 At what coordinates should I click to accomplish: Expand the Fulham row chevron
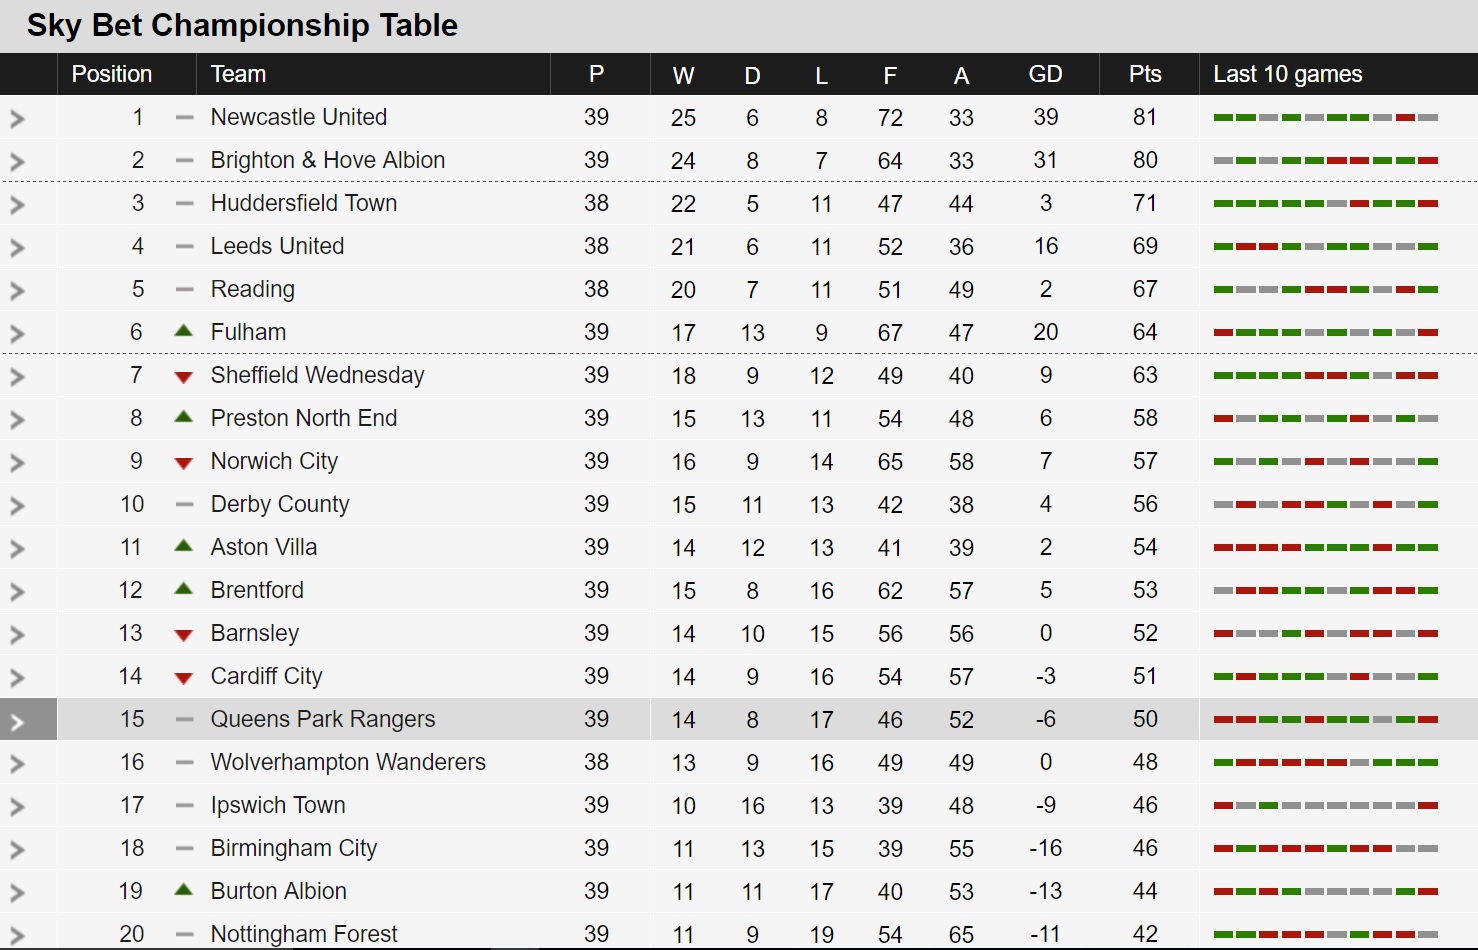click(17, 334)
